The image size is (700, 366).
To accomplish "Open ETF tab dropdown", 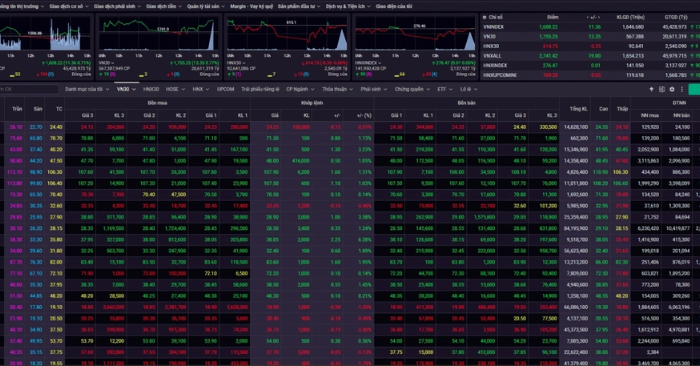I will point(444,89).
